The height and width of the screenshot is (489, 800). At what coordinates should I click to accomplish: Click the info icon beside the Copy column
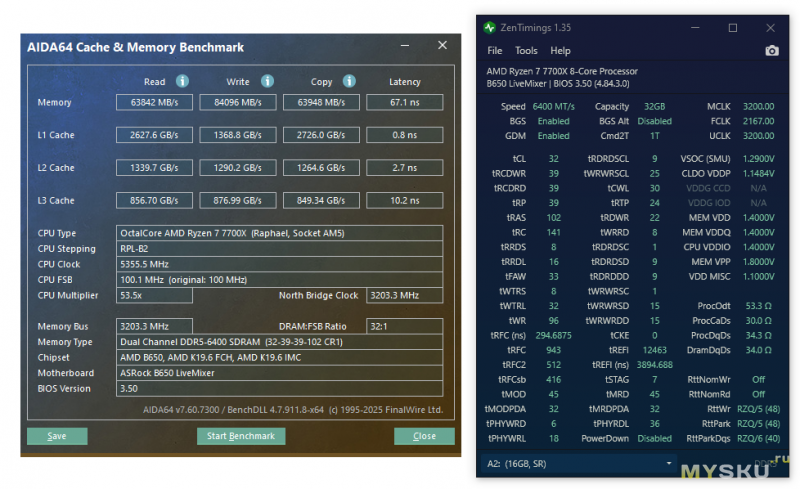tap(349, 81)
